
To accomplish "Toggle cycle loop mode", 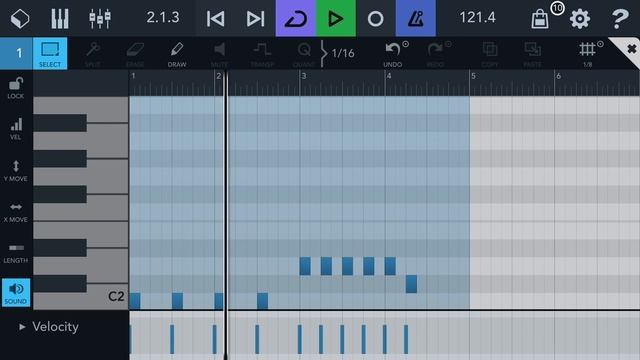I will point(296,18).
